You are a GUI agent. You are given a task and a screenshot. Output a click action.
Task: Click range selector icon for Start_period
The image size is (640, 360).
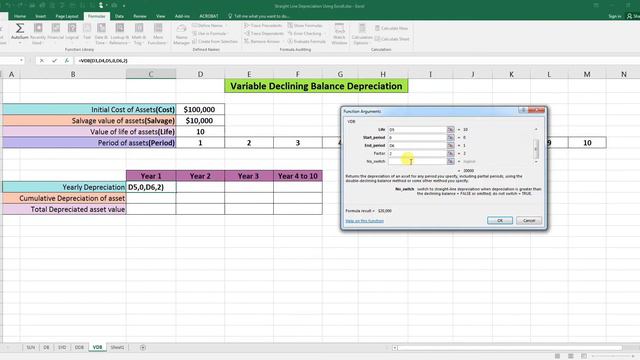point(450,138)
